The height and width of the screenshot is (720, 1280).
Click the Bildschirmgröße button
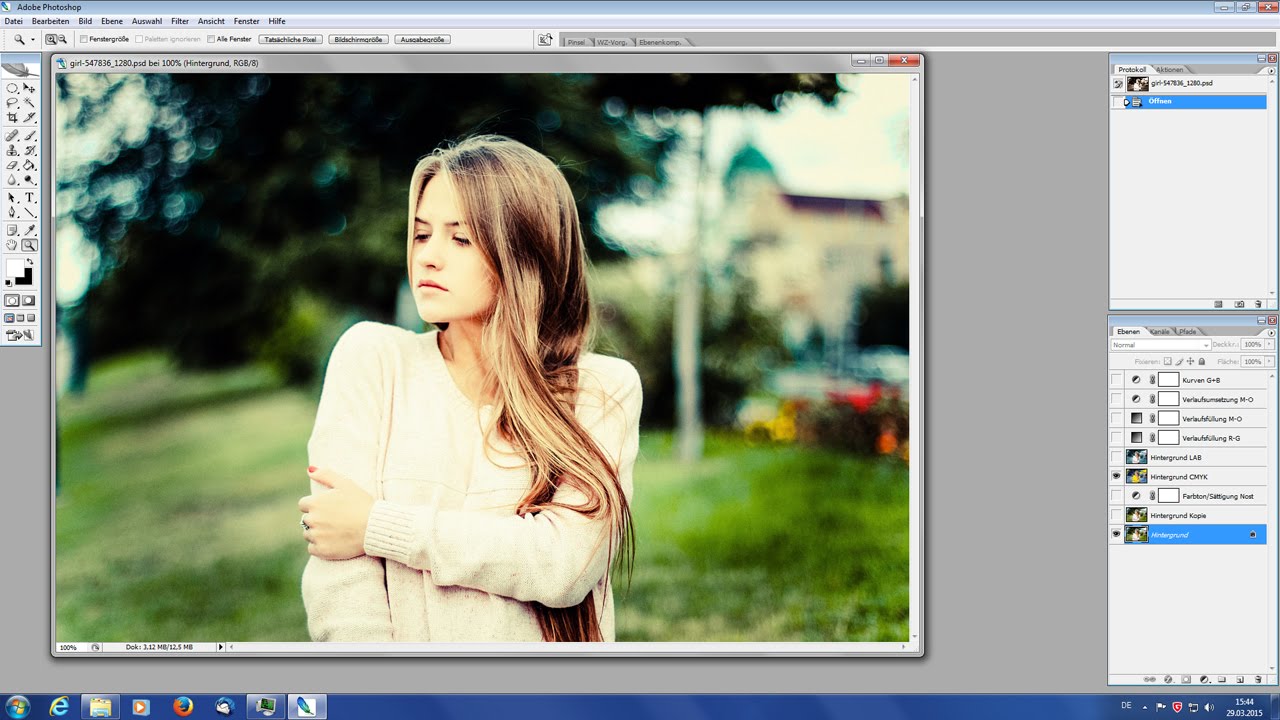[358, 39]
